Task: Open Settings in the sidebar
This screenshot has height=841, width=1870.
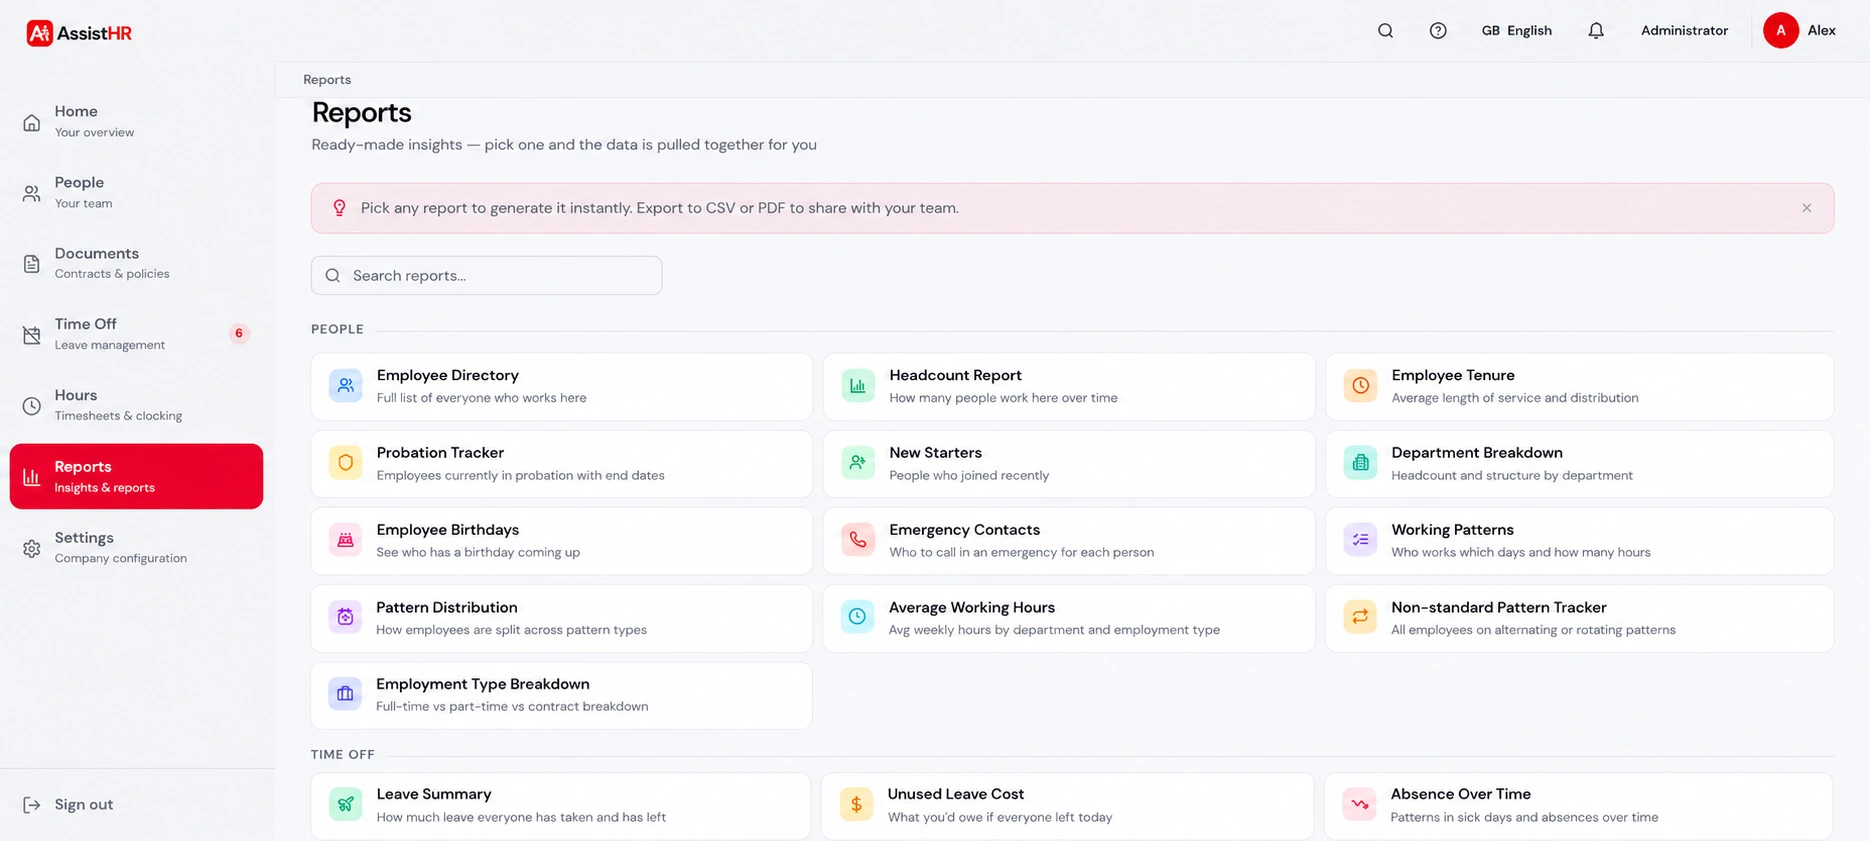Action: [x=137, y=547]
